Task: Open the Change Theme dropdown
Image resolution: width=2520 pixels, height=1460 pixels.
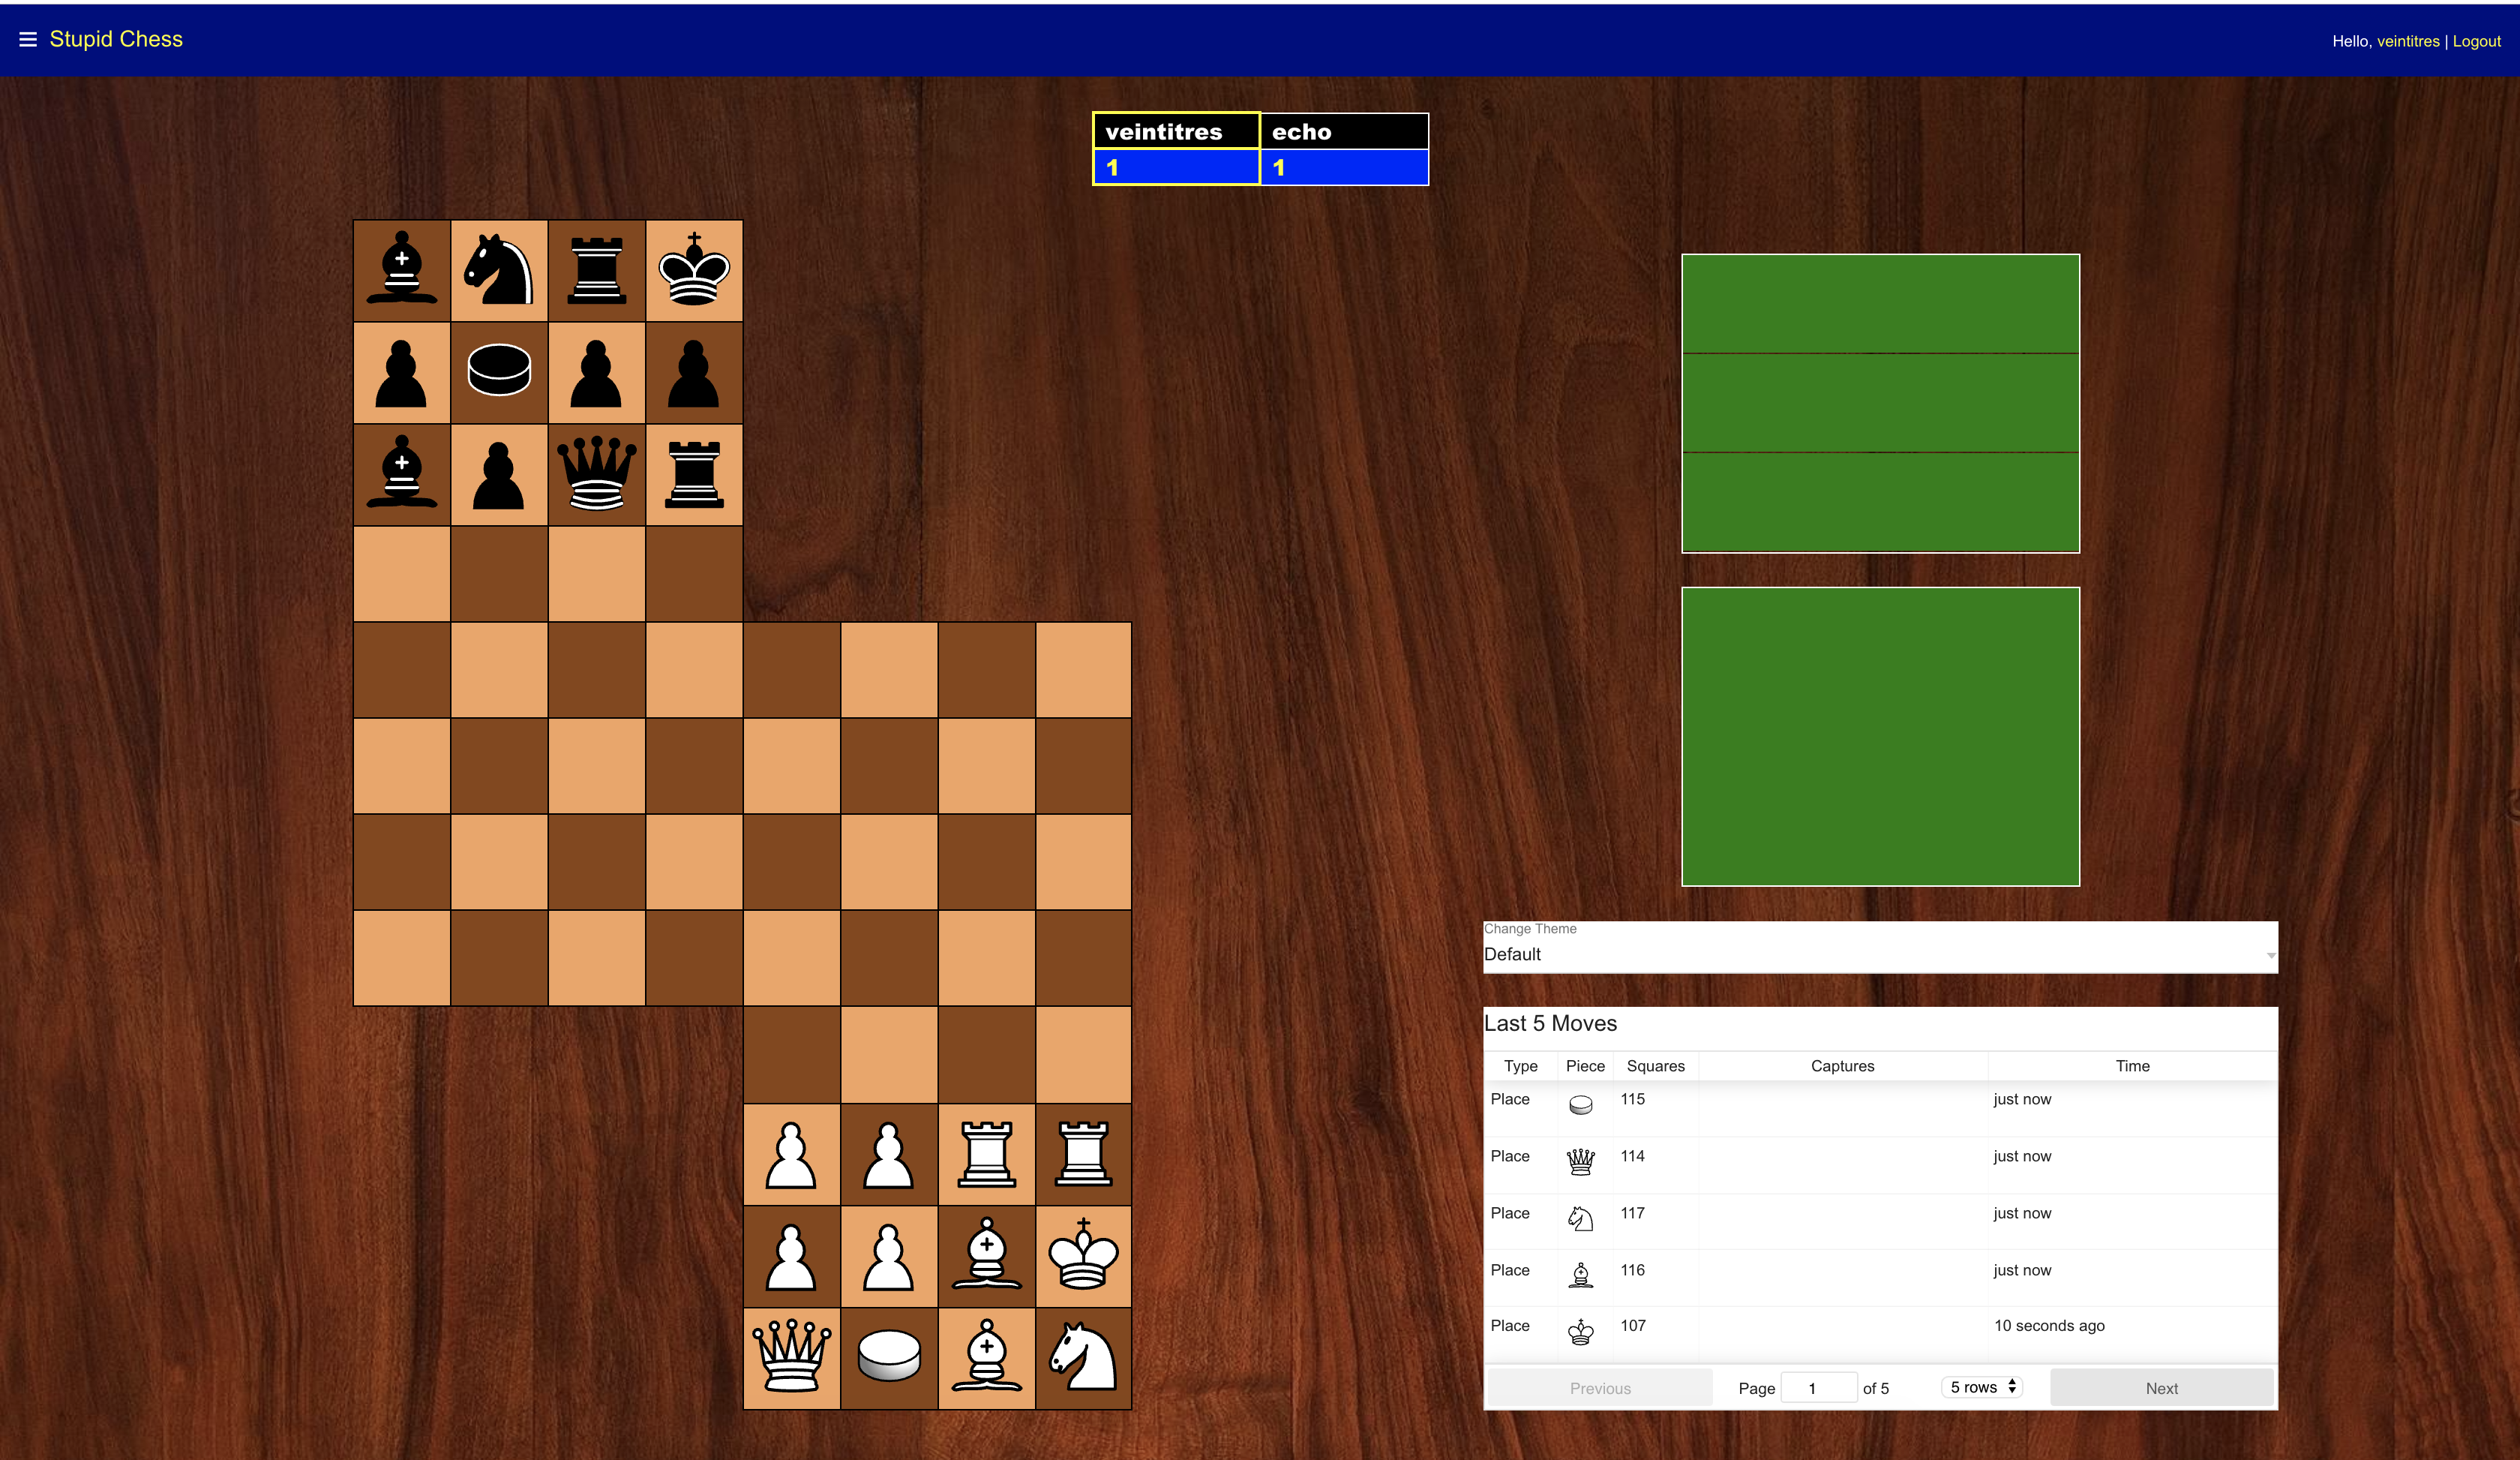Action: click(1879, 954)
